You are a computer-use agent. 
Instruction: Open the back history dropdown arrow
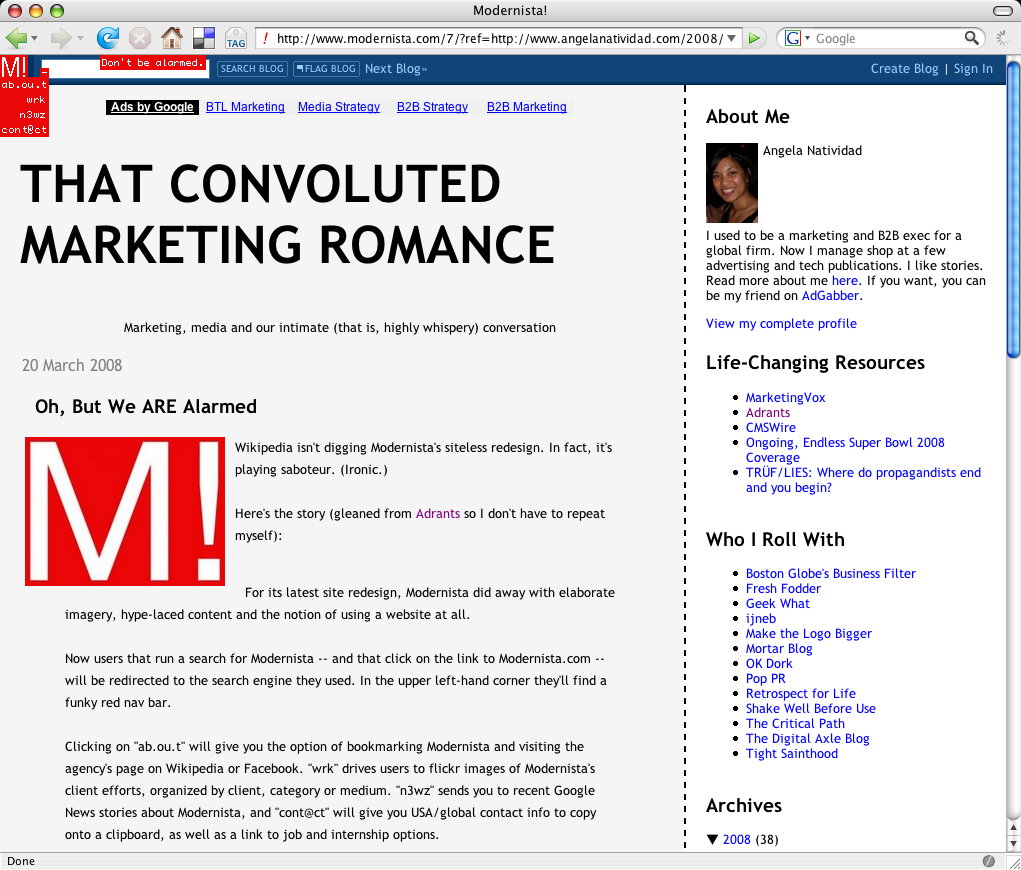[x=35, y=38]
